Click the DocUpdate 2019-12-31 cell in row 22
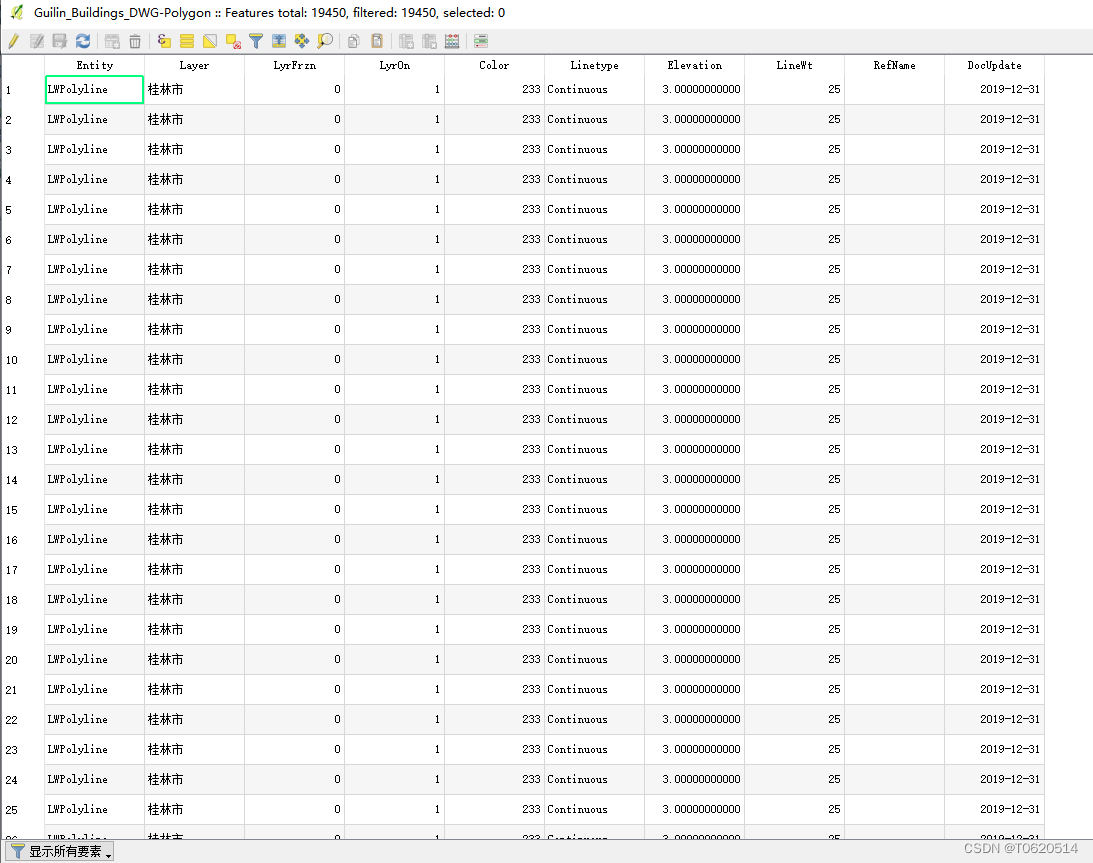 pos(994,719)
